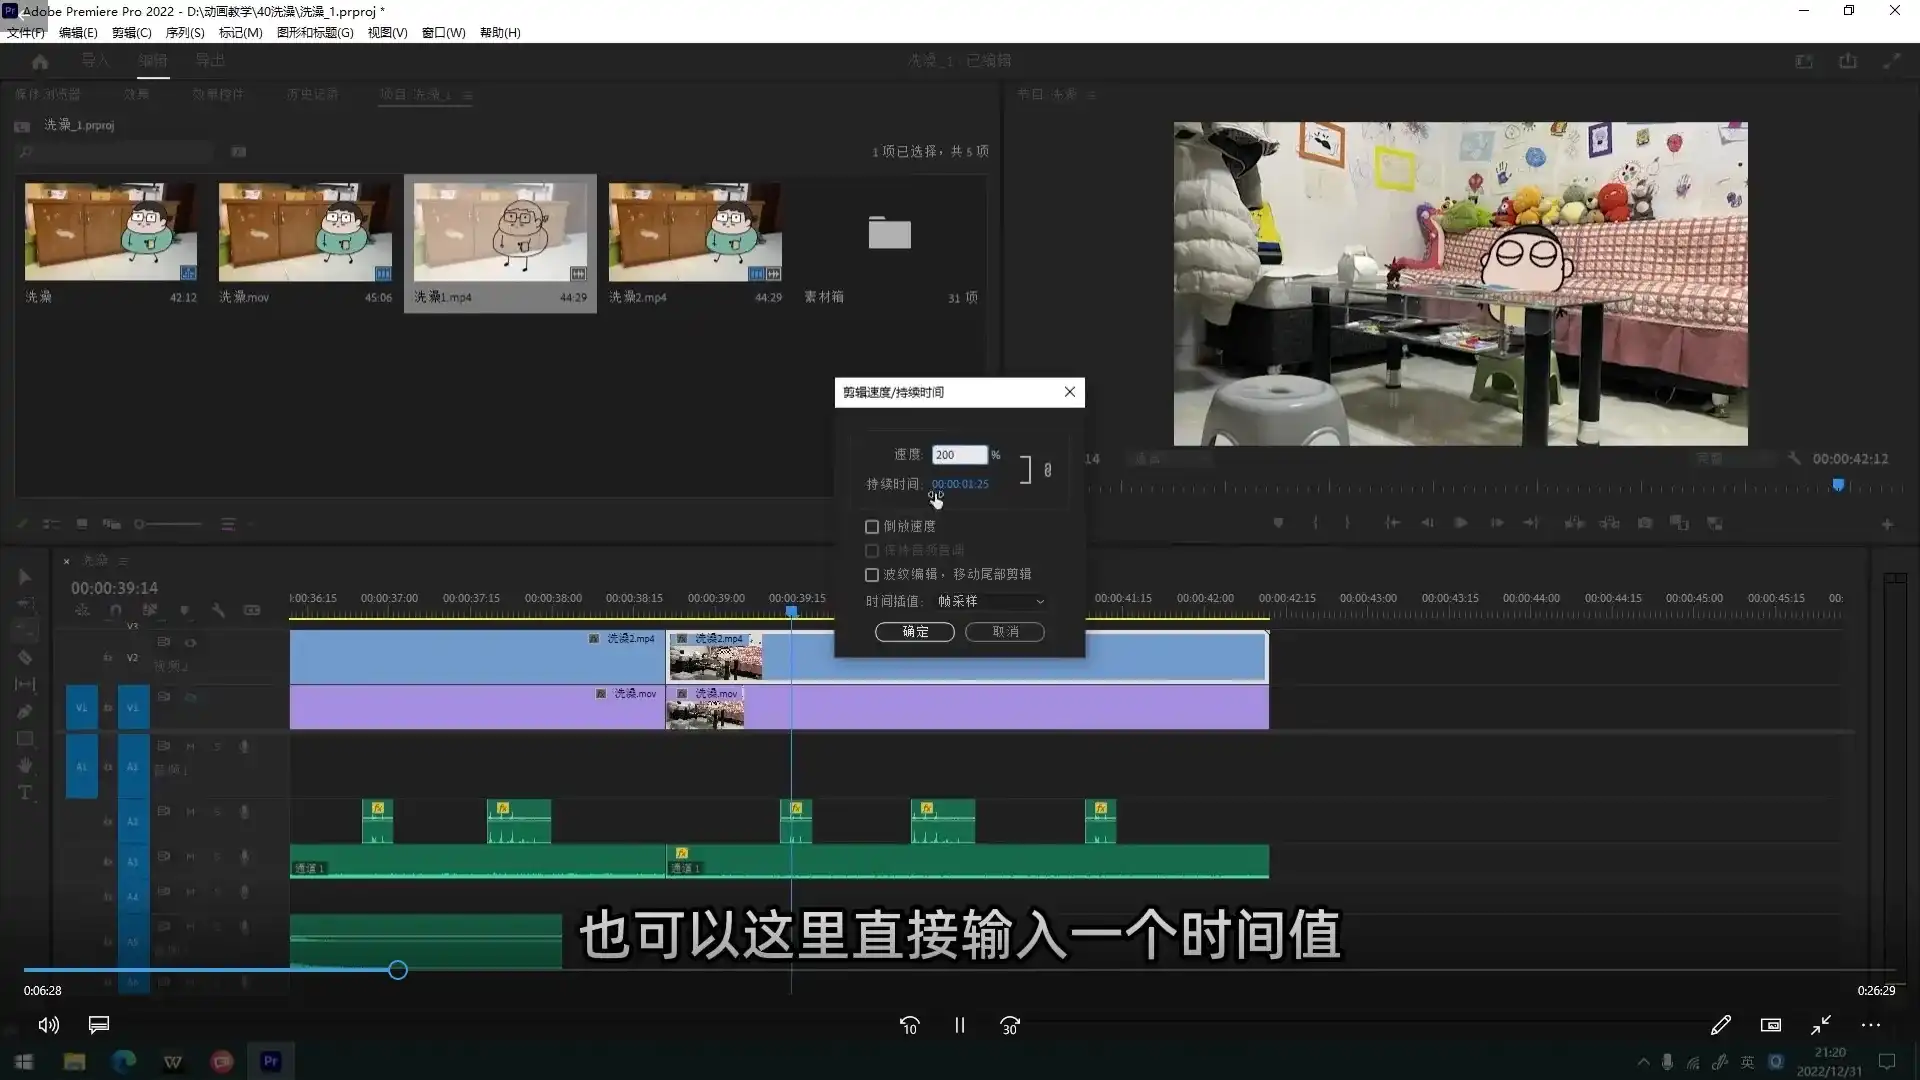Check 波纹编辑 ripple edit option
The image size is (1920, 1080).
tap(871, 574)
